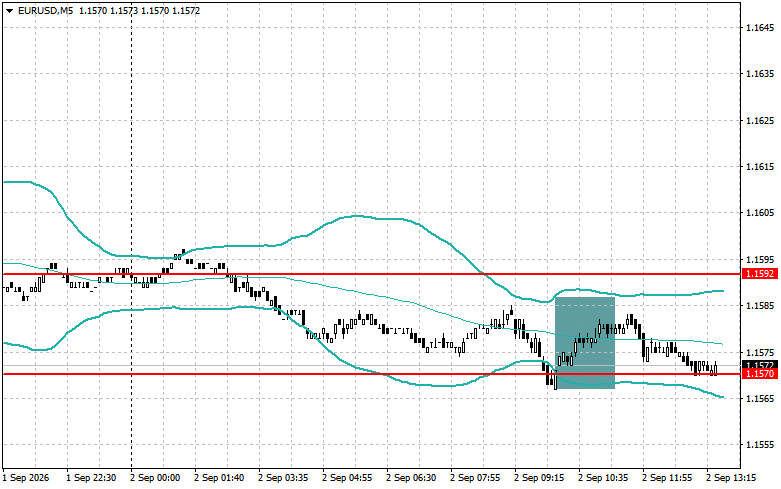Click the upper red horizontal line at 1.1592
This screenshot has height=489, width=781.
tap(371, 274)
